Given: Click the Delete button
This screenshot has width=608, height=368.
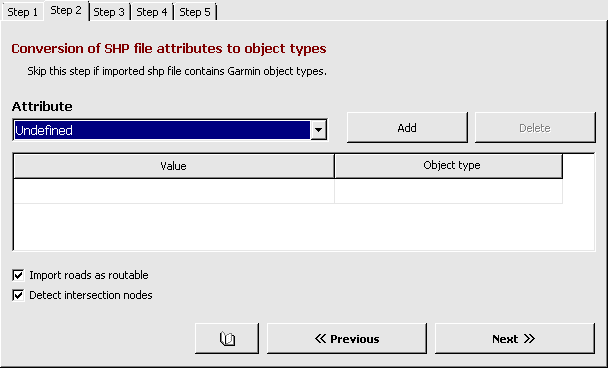Looking at the screenshot, I should pyautogui.click(x=535, y=128).
